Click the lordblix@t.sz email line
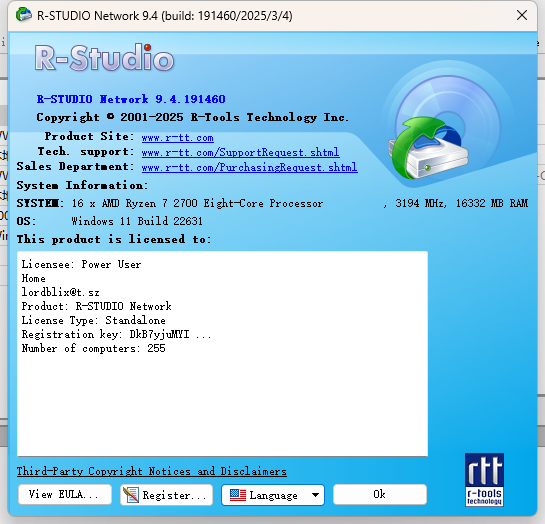Viewport: 545px width, 524px height. [x=60, y=292]
